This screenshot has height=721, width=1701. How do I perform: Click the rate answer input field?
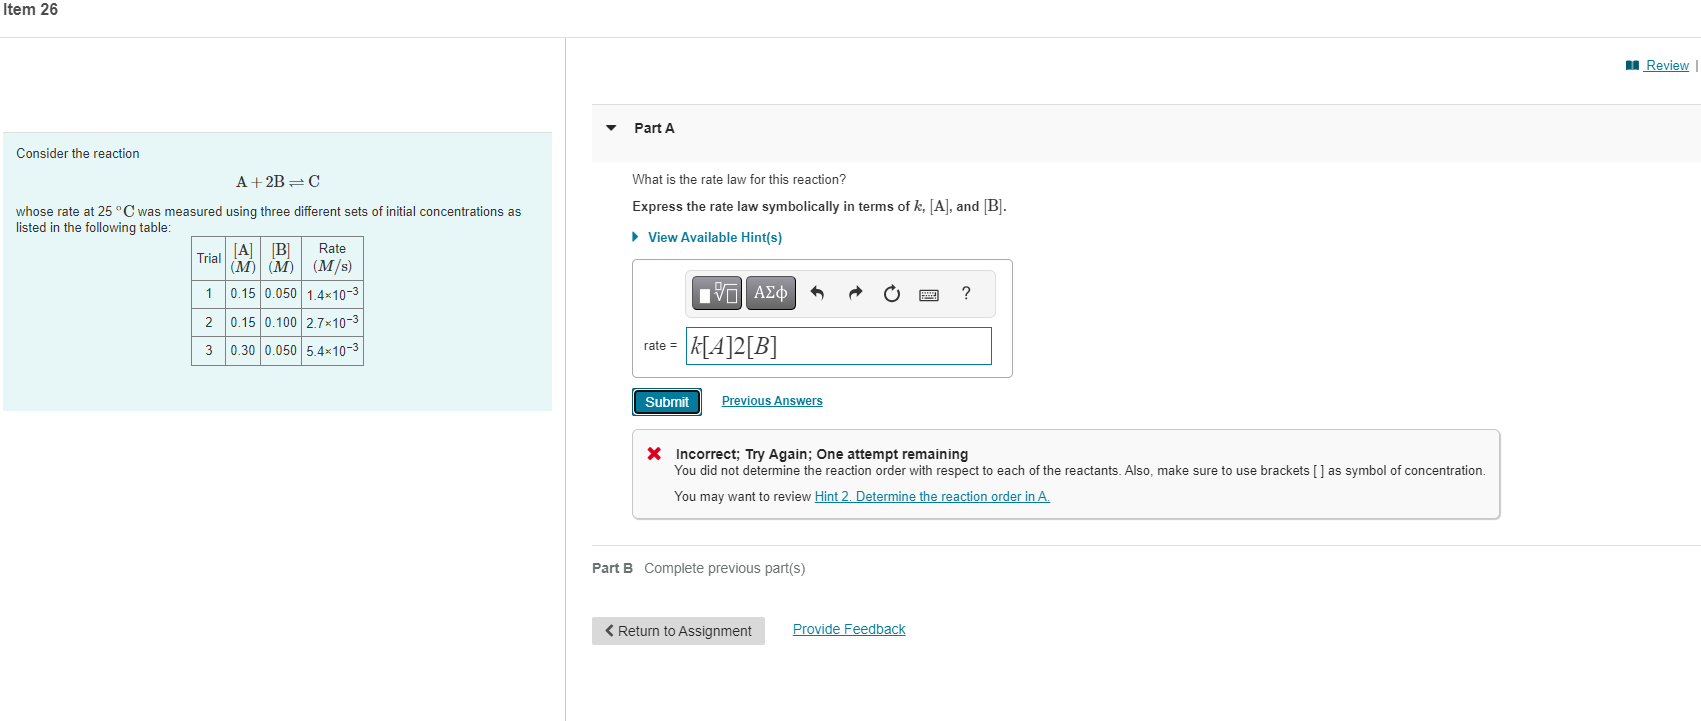pos(839,346)
